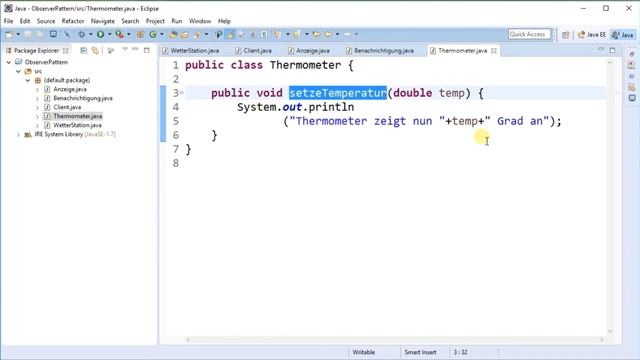Select Client.java in Package Explorer
Viewport: 640px width, 360px height.
tap(67, 107)
